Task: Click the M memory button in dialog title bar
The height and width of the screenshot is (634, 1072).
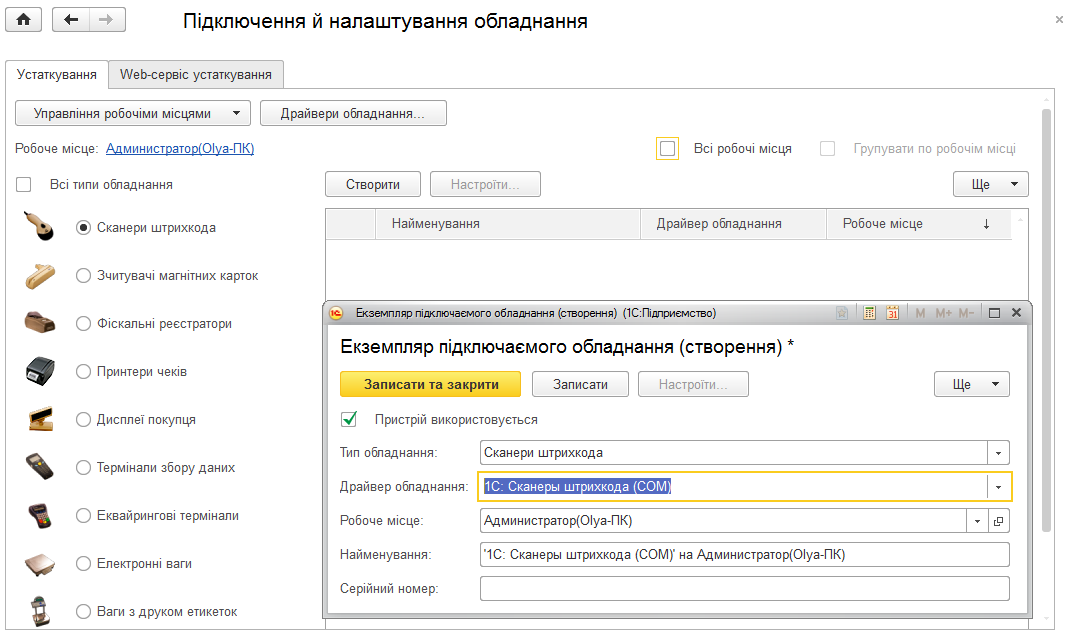Action: click(920, 313)
